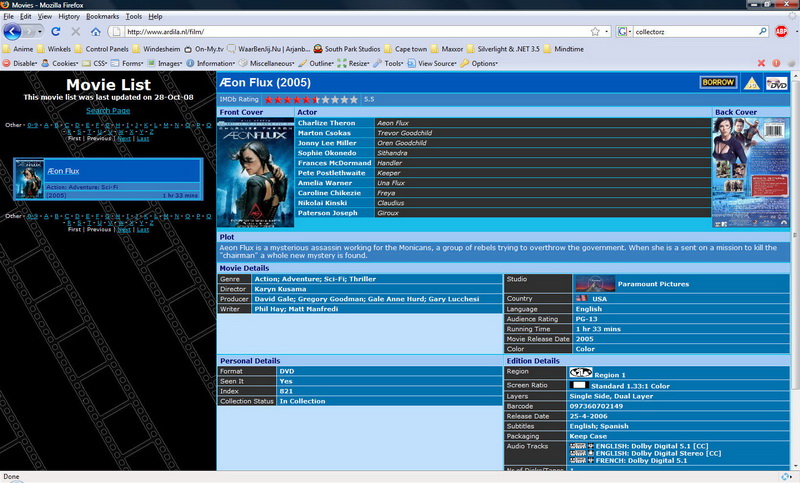Screen dimensions: 800x483
Task: Click the red exclamation icon on the developer toolbar
Action: pos(776,63)
